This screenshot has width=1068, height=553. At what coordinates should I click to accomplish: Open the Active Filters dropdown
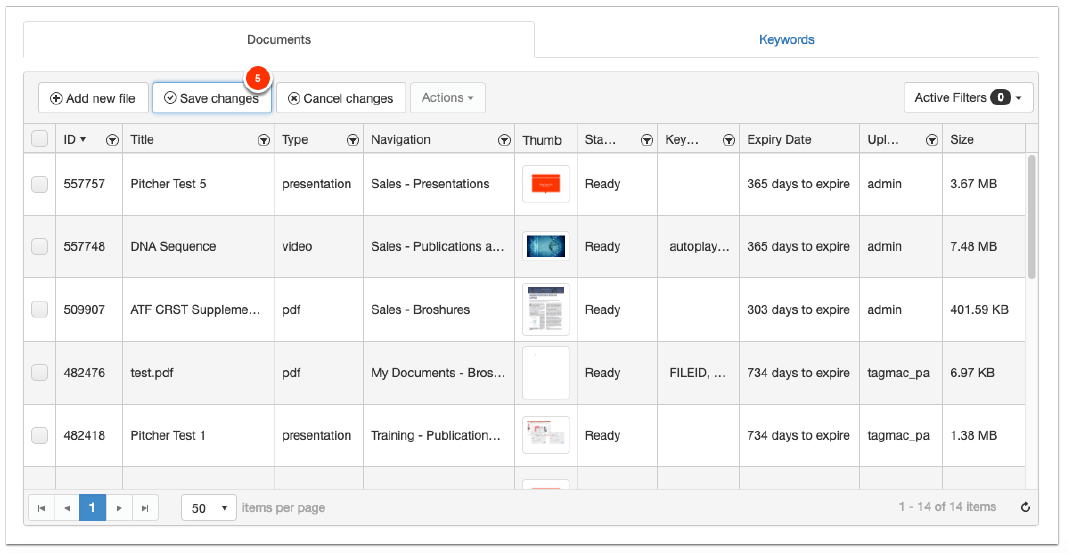click(967, 98)
